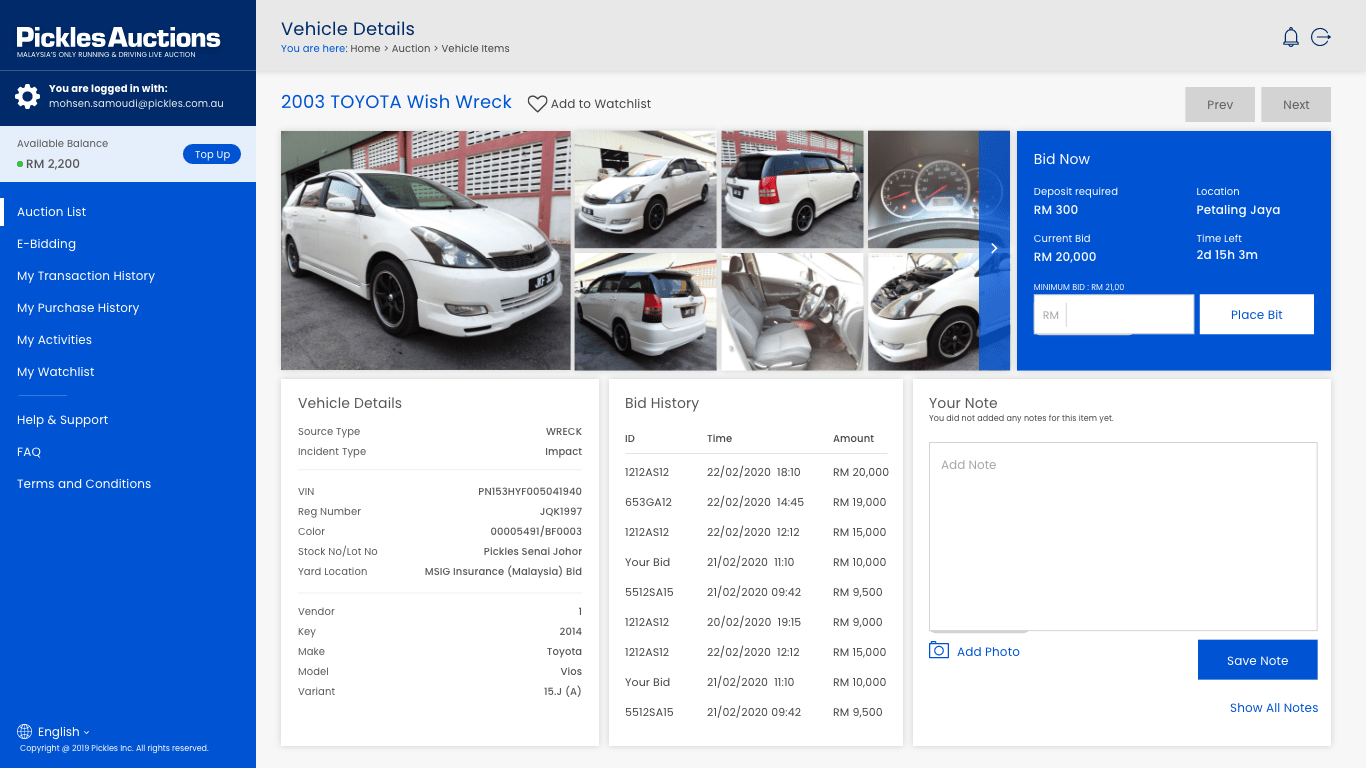Image resolution: width=1366 pixels, height=768 pixels.
Task: Click the Top Up button
Action: tap(212, 154)
